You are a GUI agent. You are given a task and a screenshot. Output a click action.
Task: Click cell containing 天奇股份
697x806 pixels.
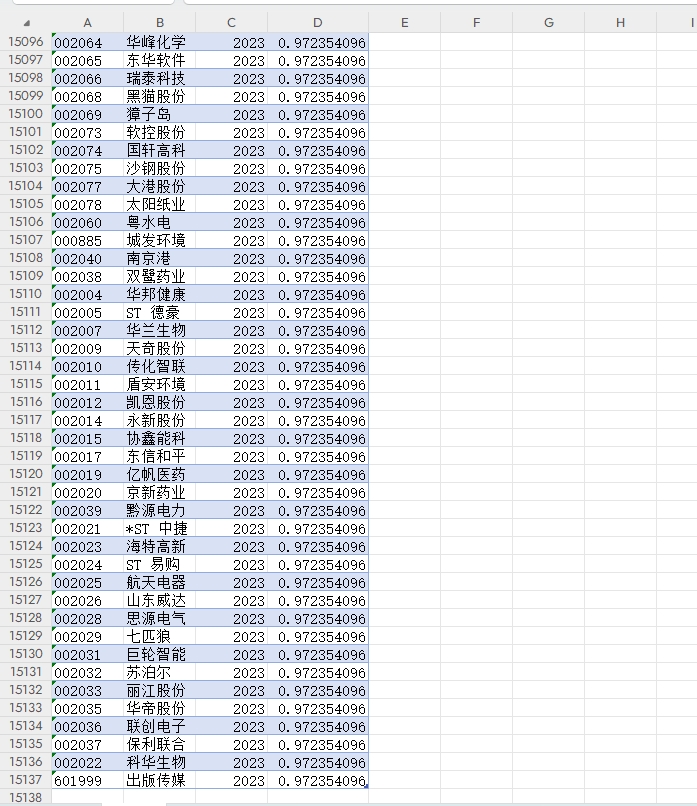159,347
